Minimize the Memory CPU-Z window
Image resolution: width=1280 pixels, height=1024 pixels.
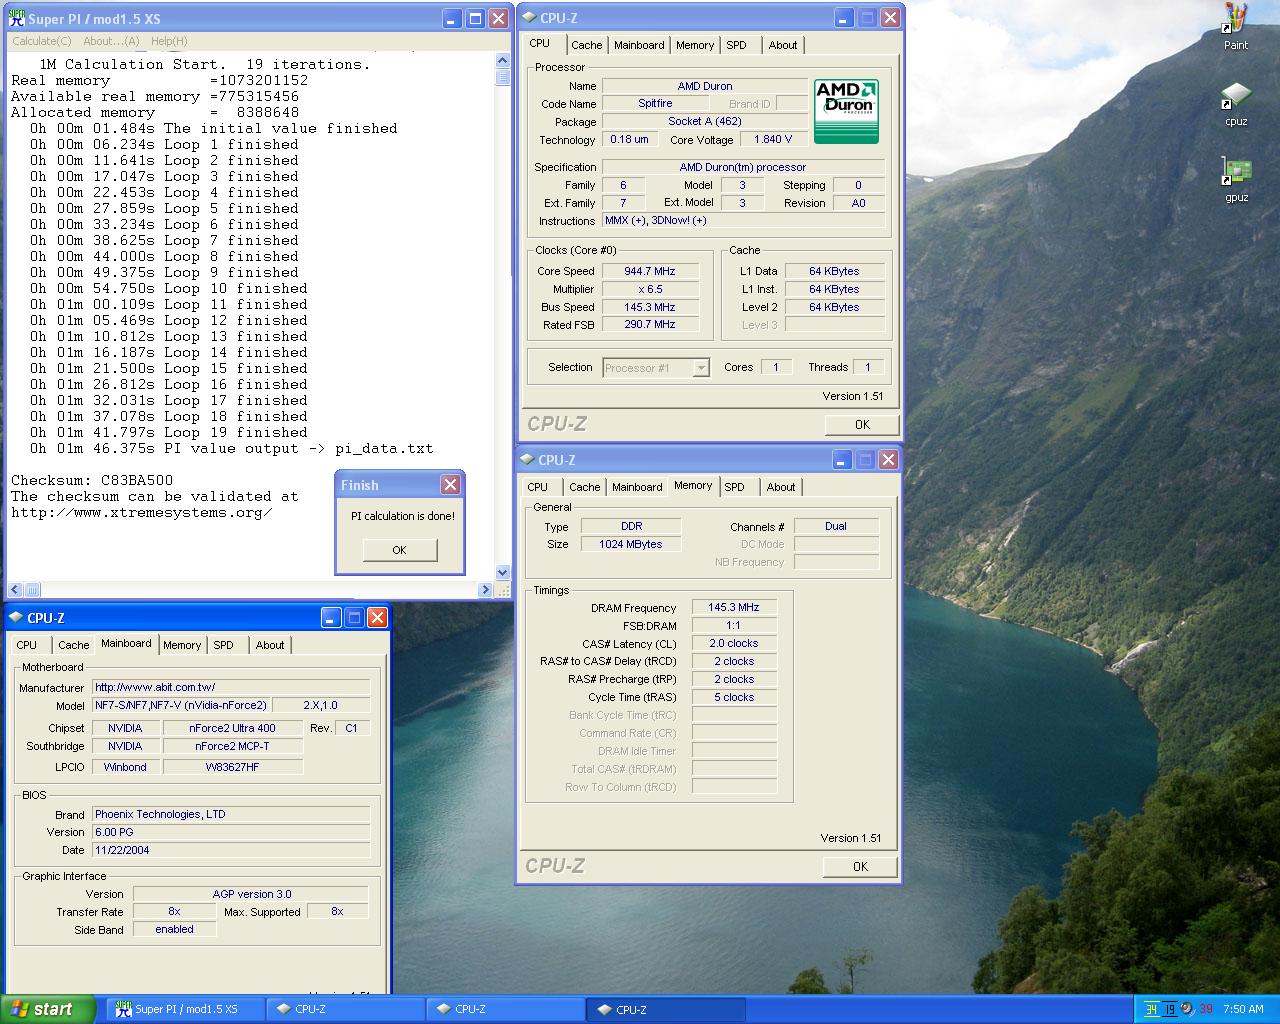tap(842, 459)
